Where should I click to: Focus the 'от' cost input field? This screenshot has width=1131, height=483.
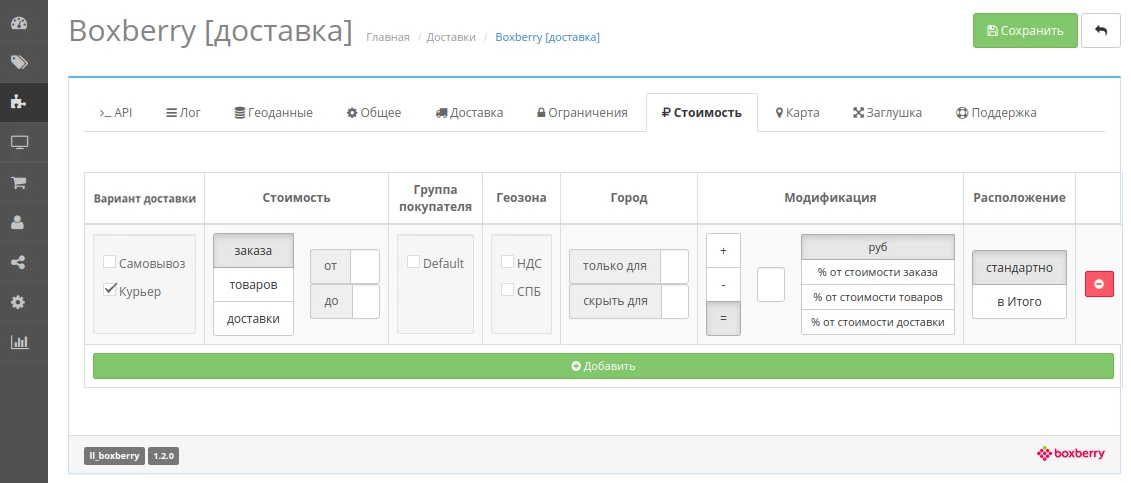click(365, 267)
